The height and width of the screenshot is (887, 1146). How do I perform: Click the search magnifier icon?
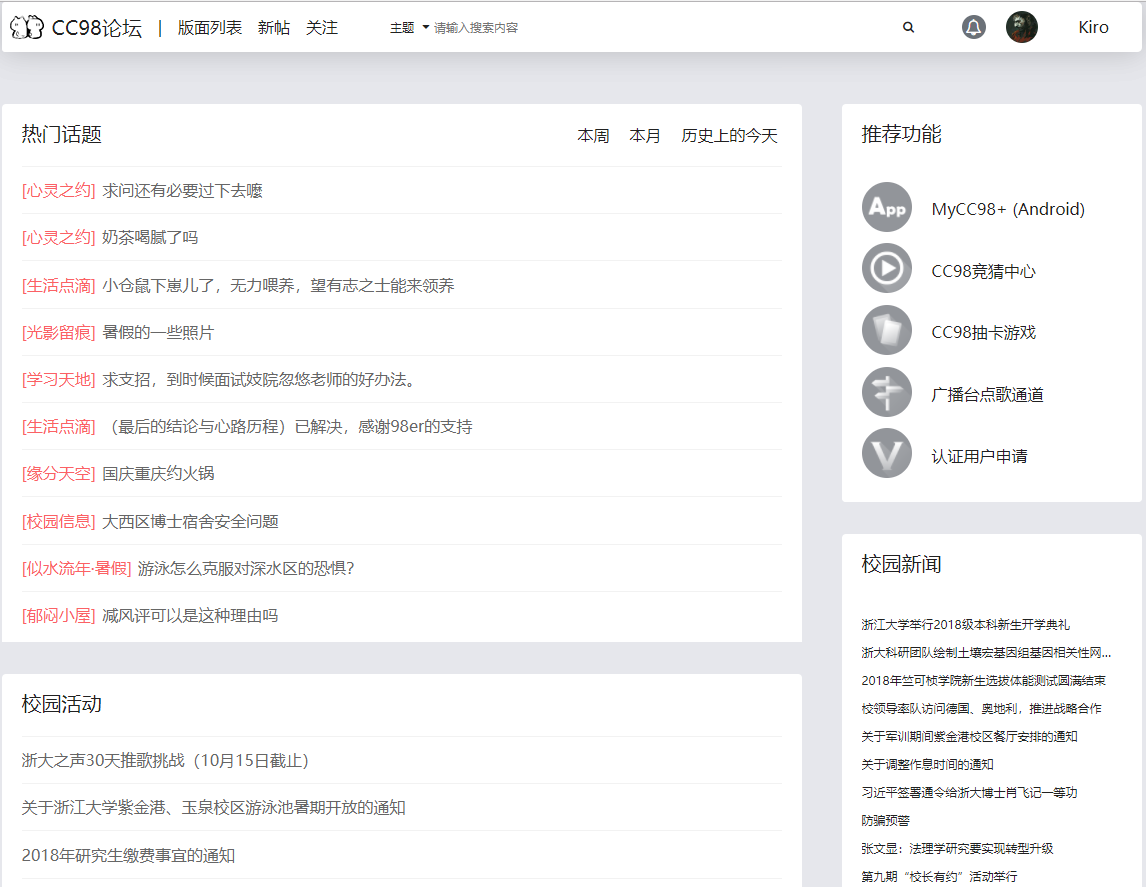point(908,28)
